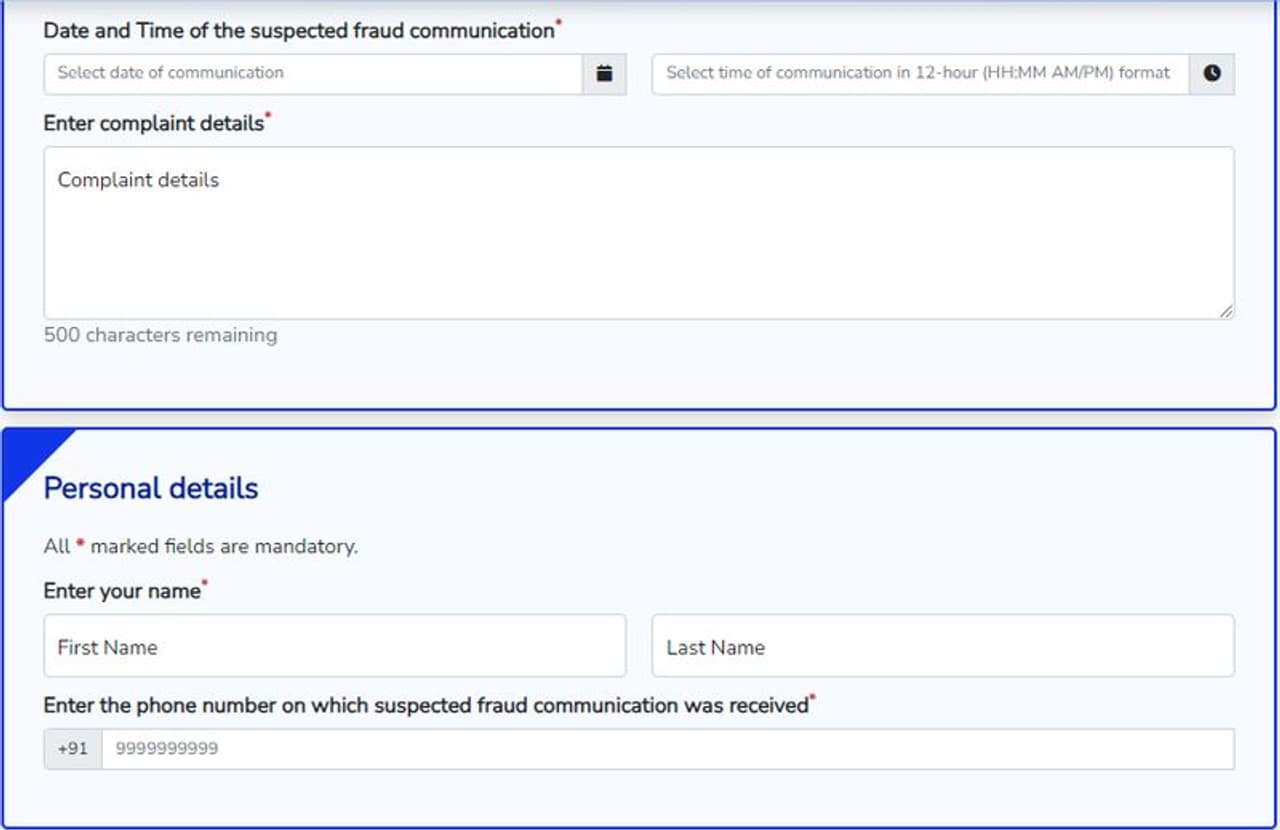Click the '500 characters remaining' counter text
Screen dimensions: 1280x830
[161, 335]
